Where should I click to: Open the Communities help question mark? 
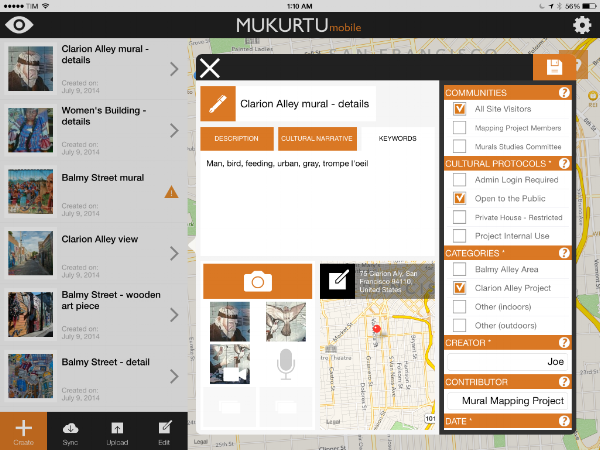pyautogui.click(x=564, y=93)
